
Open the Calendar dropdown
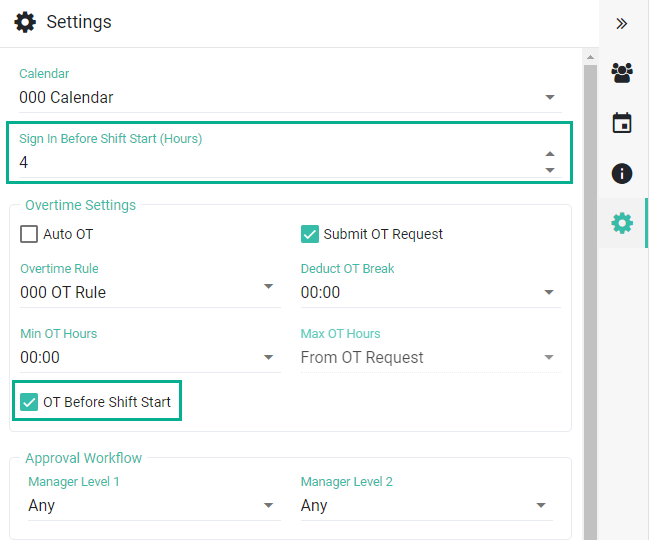(549, 98)
